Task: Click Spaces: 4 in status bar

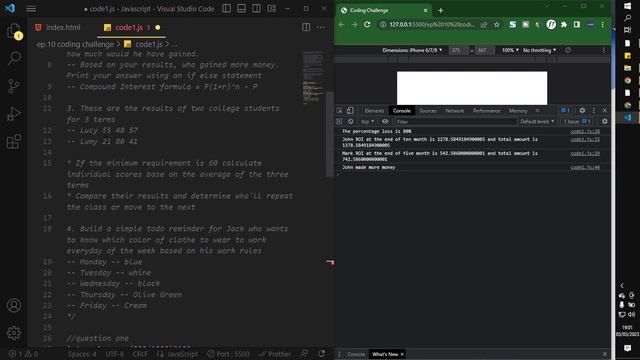Action: tap(82, 354)
